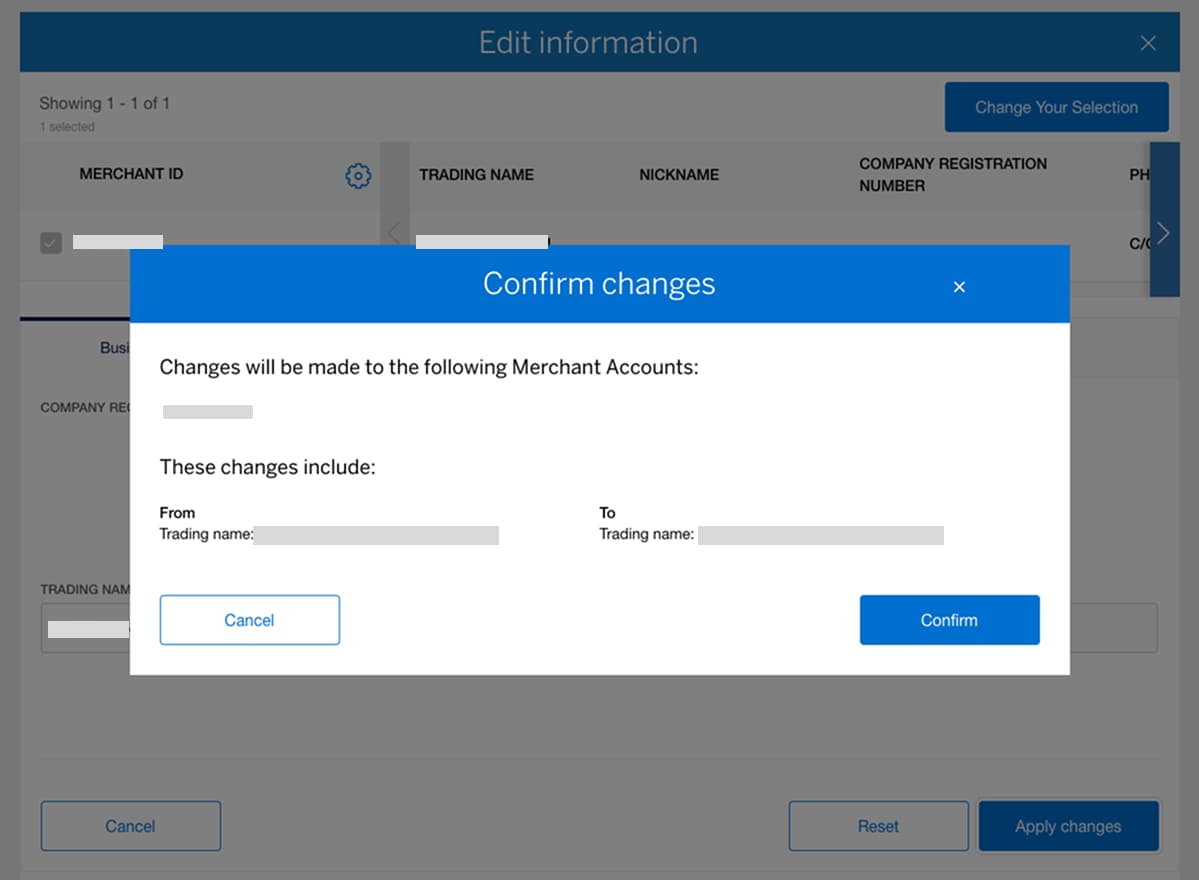This screenshot has width=1199, height=880.
Task: Select the Merchant ID column header
Action: click(x=132, y=174)
